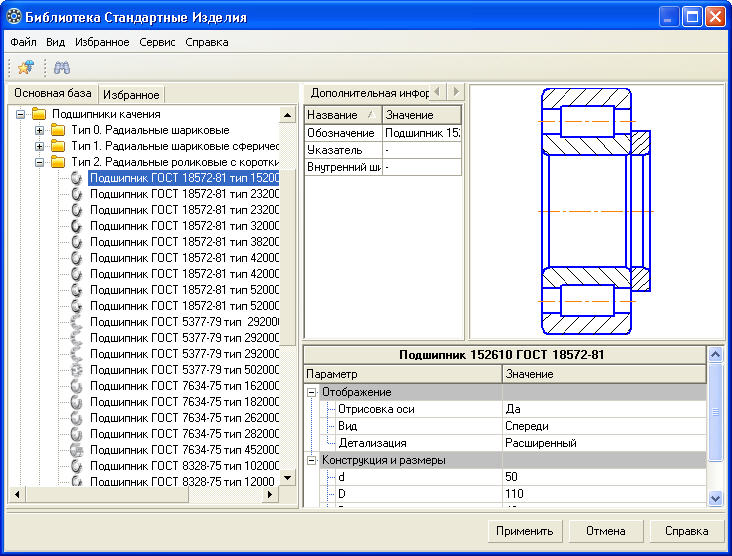Select Подшипник ГОСТ 18572-81 тип 1520 row
Screen dimensions: 732x556
pos(184,178)
